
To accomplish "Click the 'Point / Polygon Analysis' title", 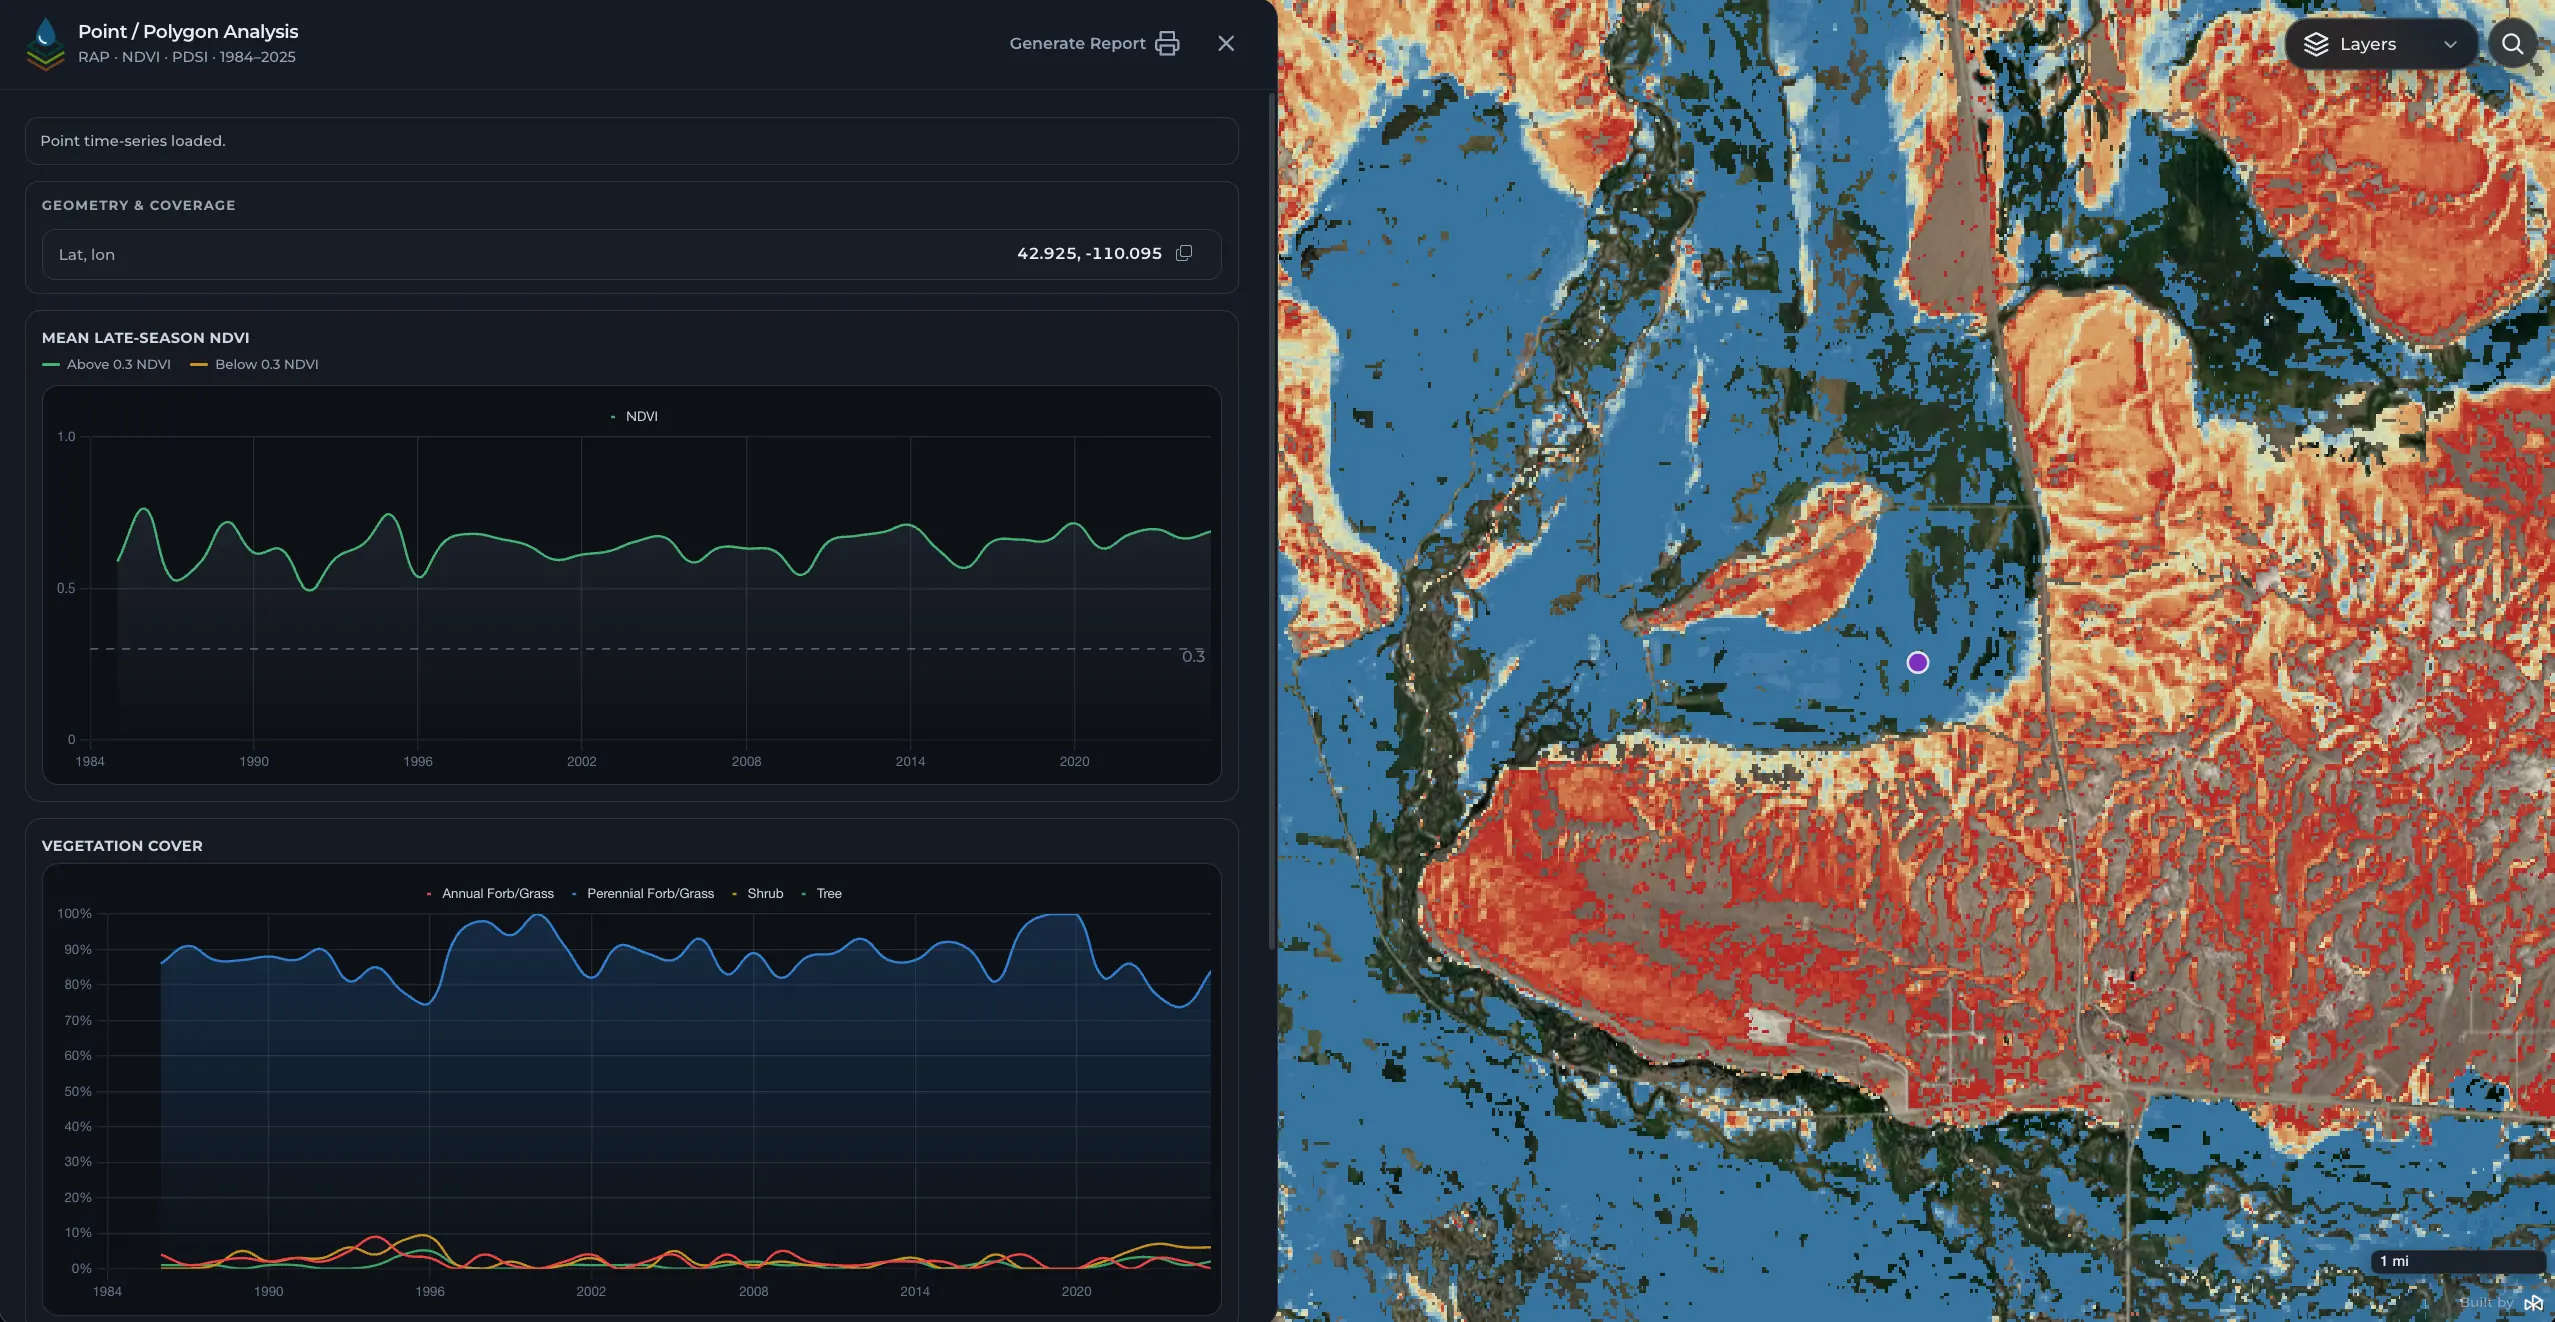I will (x=188, y=31).
